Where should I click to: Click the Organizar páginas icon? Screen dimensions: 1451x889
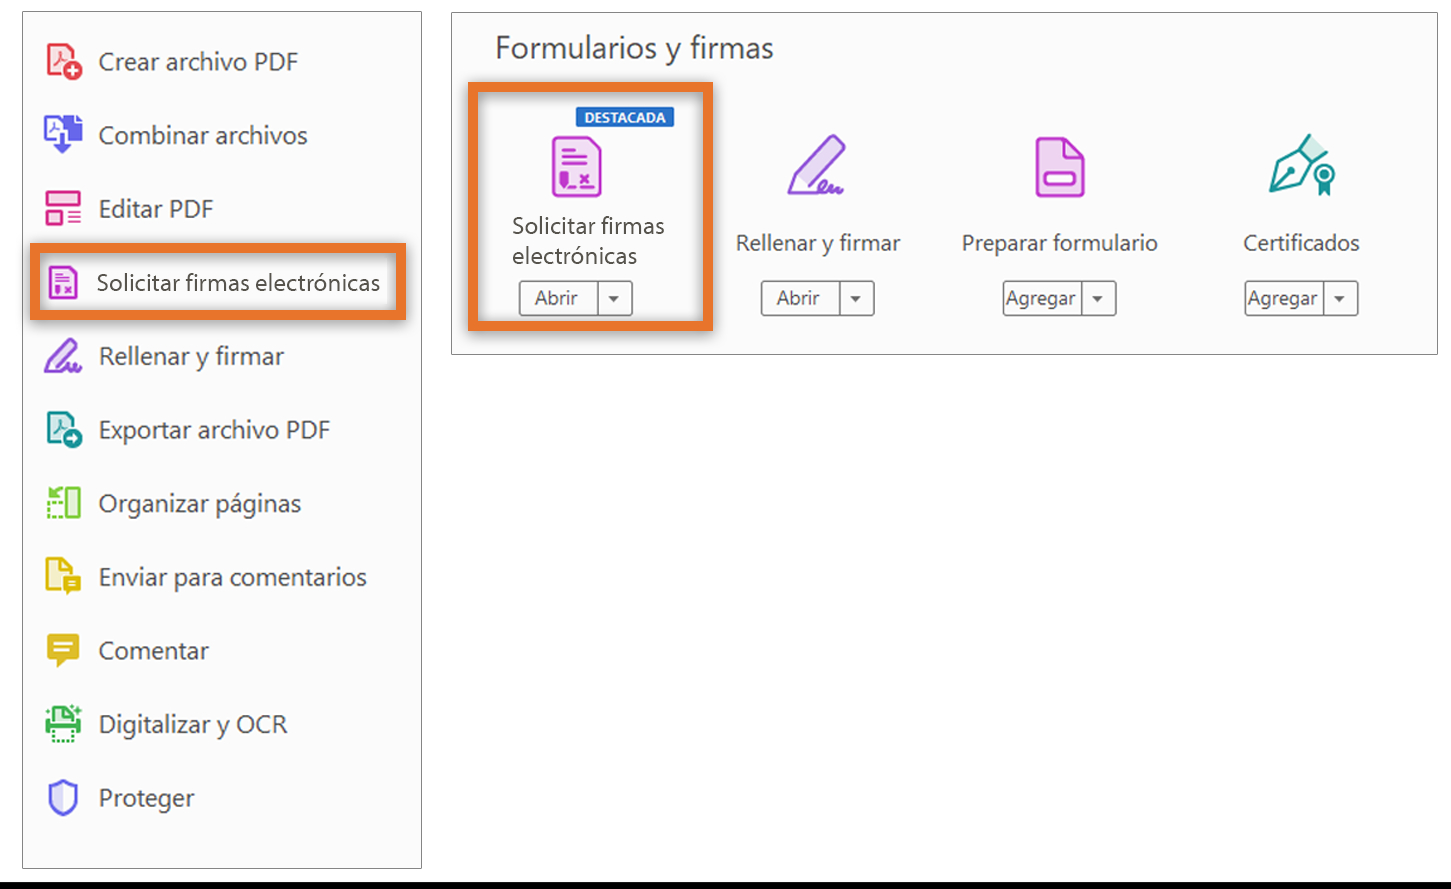[x=64, y=503]
